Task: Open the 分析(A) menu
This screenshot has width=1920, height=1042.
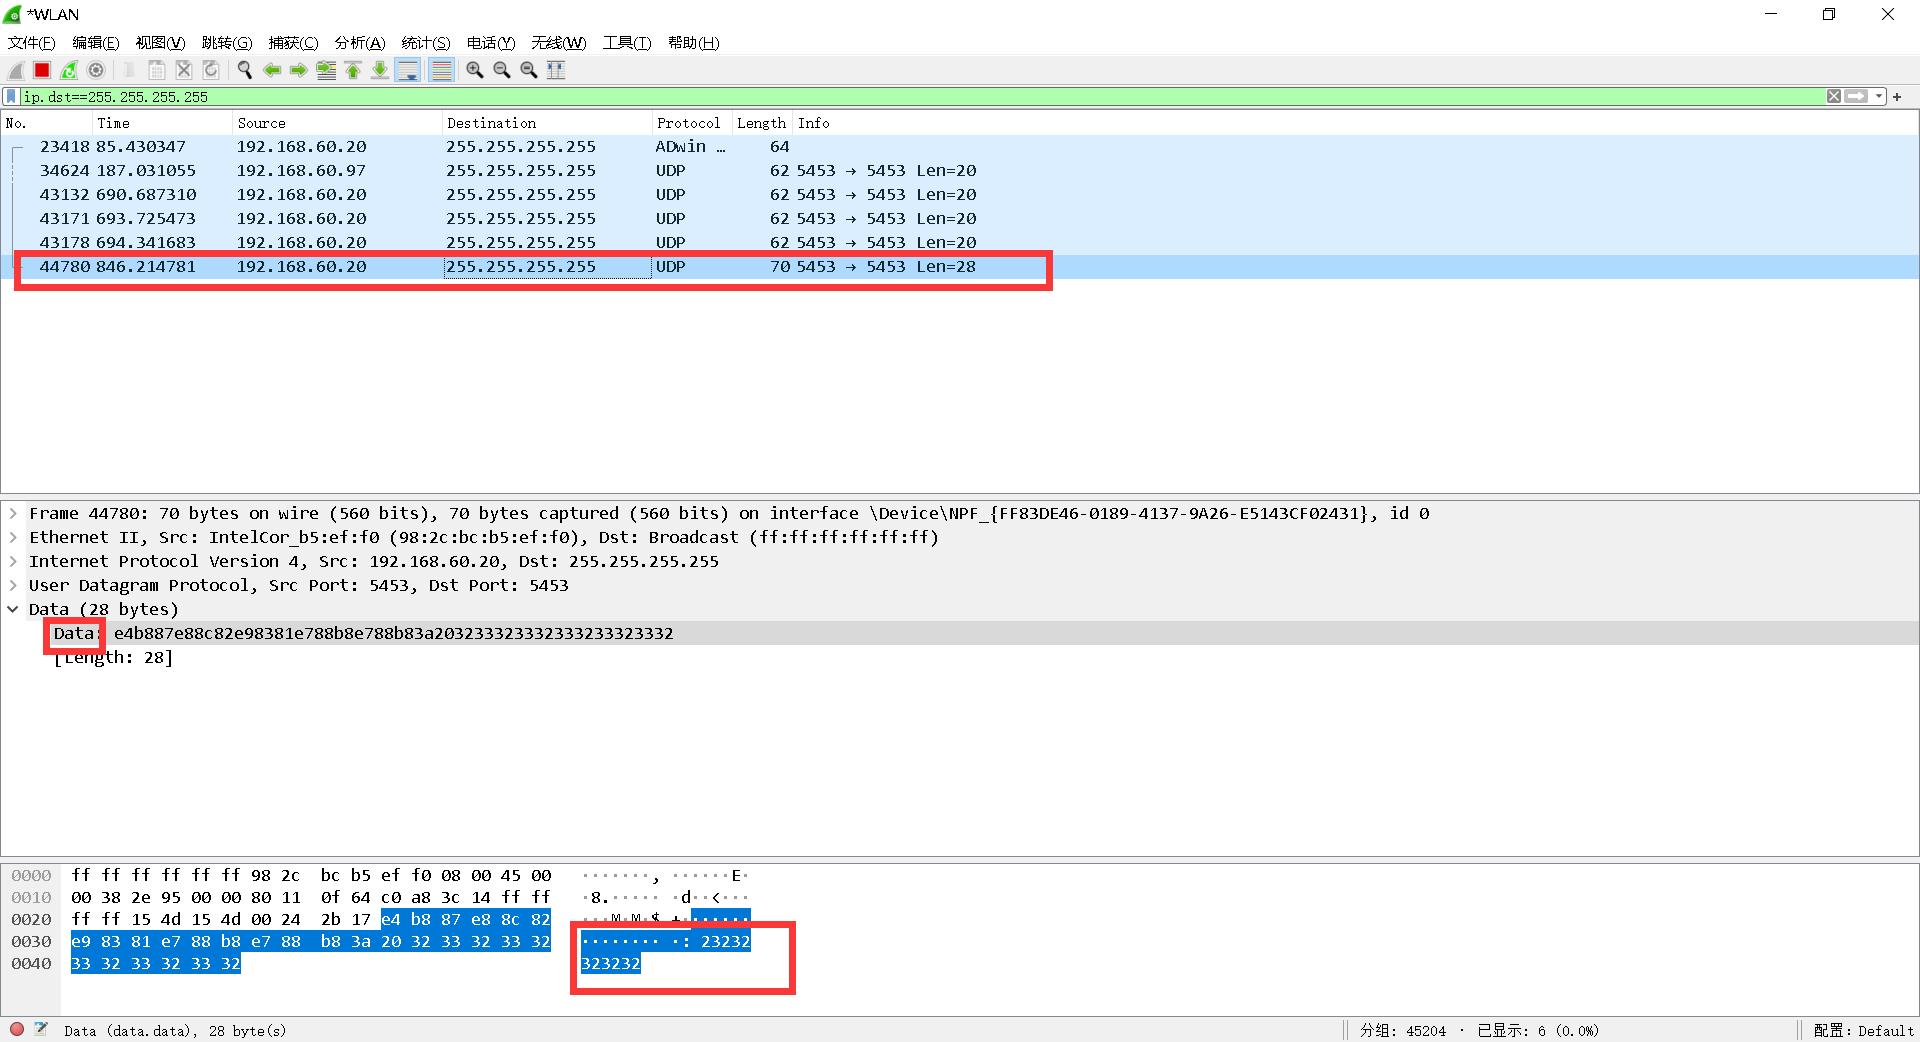Action: (359, 43)
